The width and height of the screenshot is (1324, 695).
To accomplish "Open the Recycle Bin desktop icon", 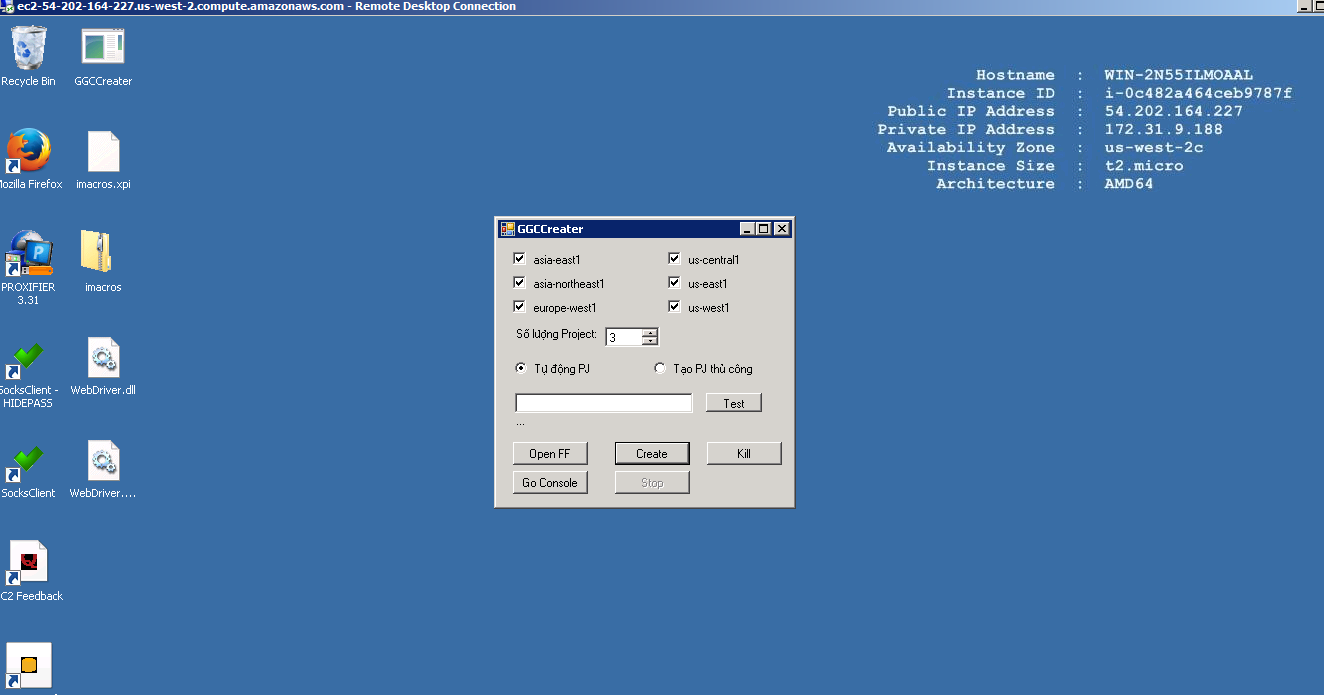I will click(x=28, y=47).
